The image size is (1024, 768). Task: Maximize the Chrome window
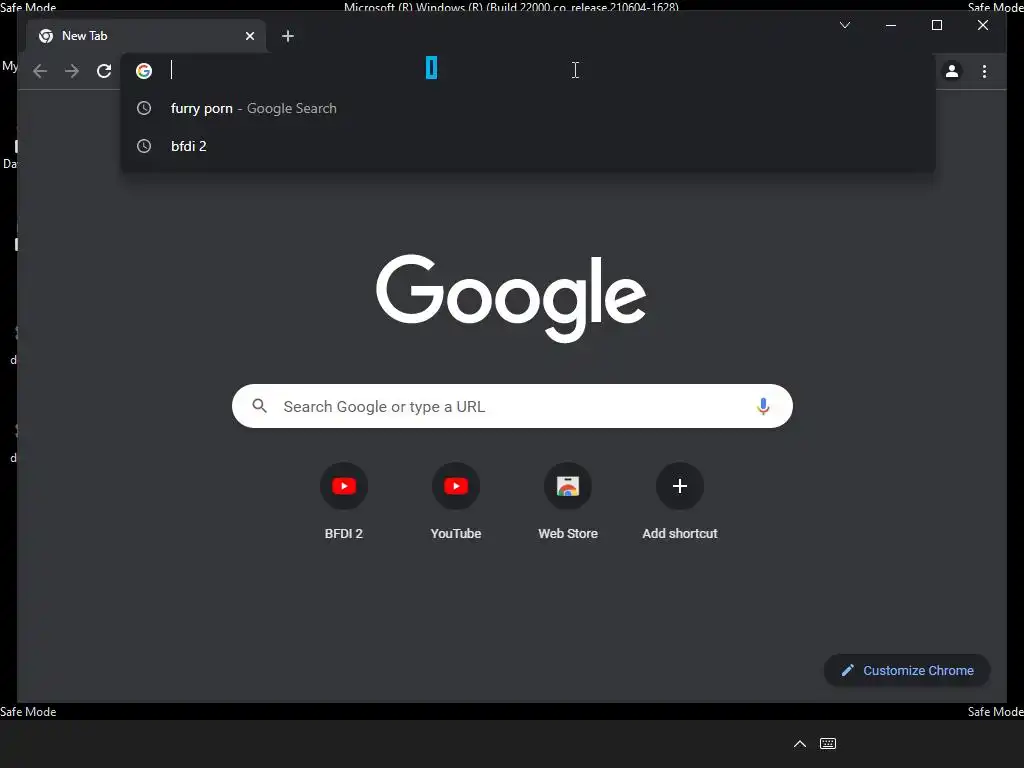pos(936,25)
